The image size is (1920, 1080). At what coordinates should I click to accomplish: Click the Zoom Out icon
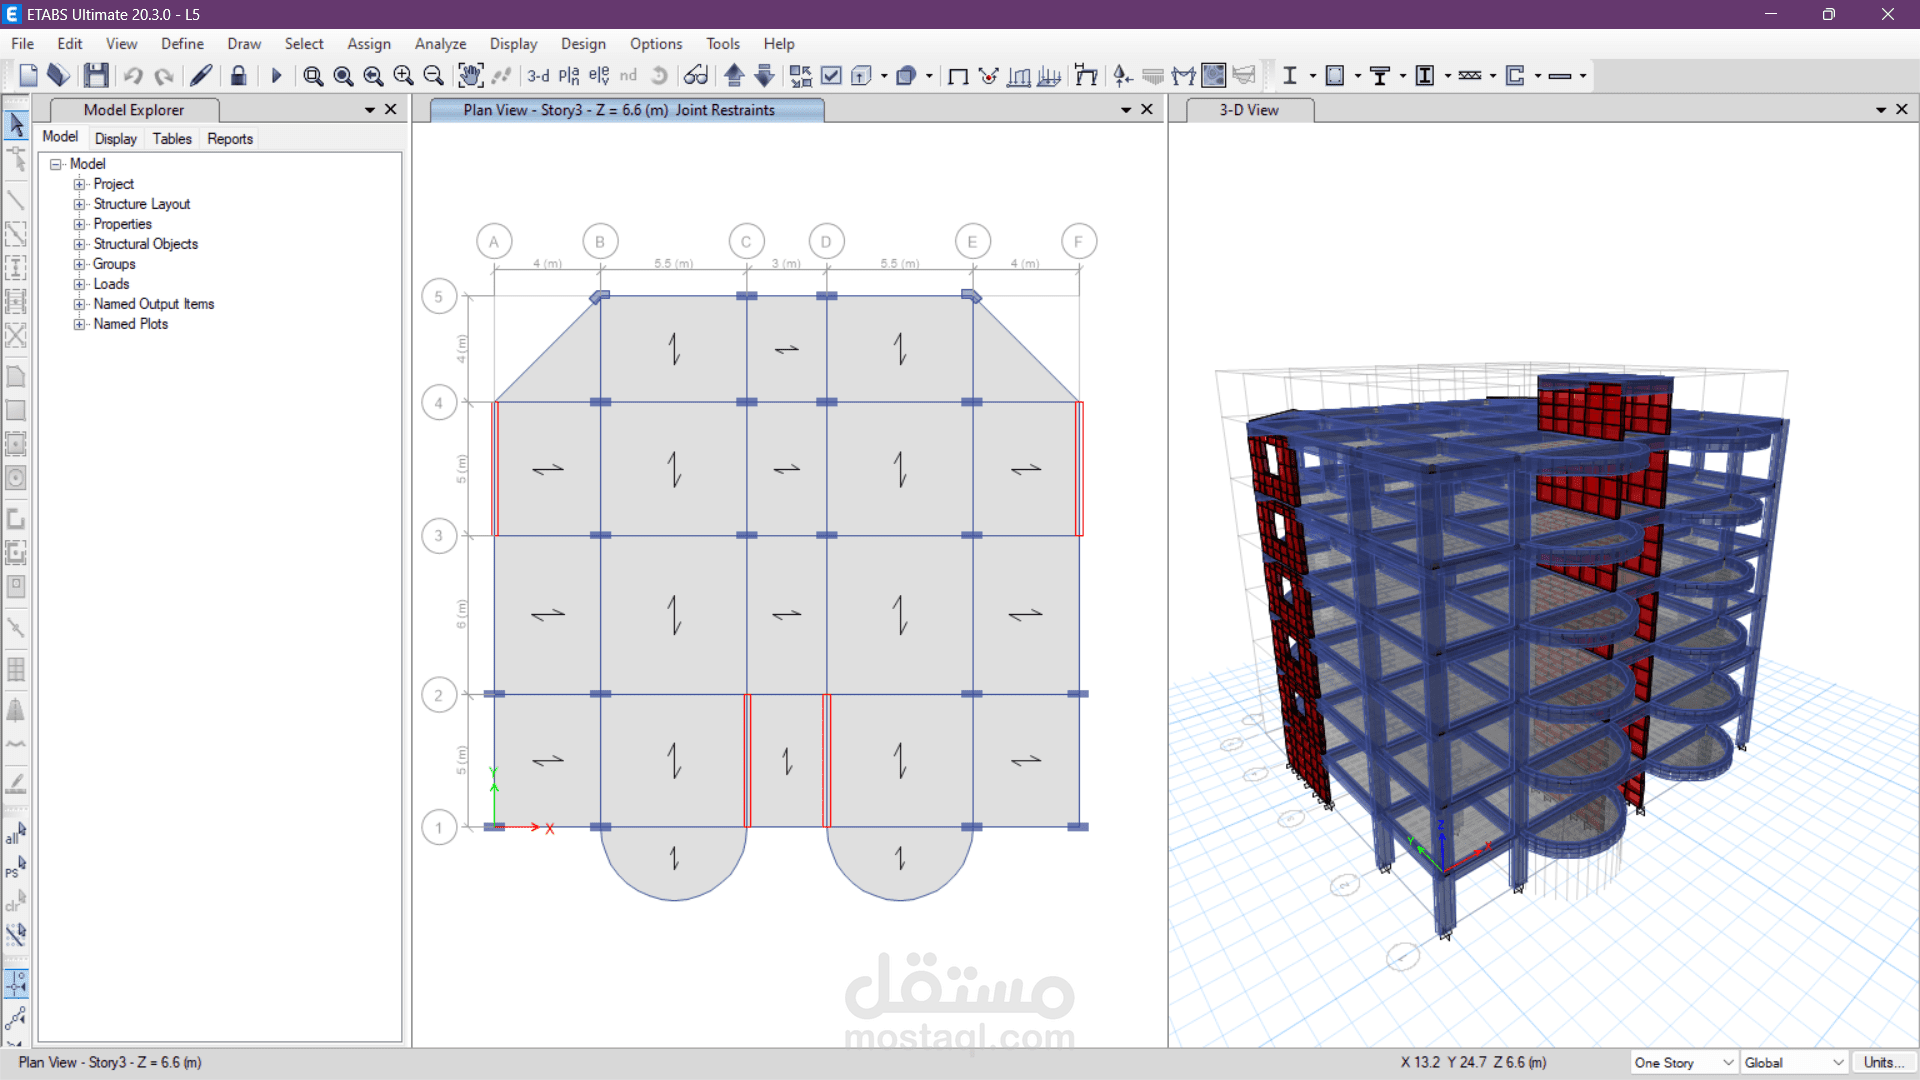pyautogui.click(x=433, y=75)
